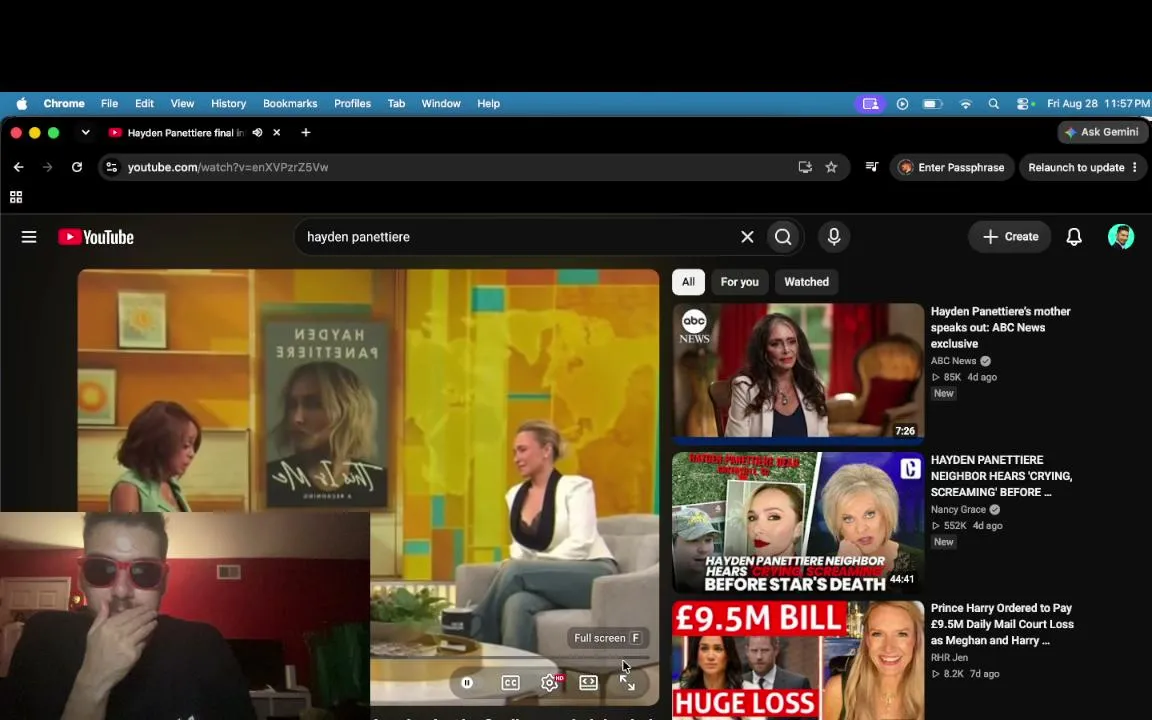Open the Tab menu

tap(397, 104)
